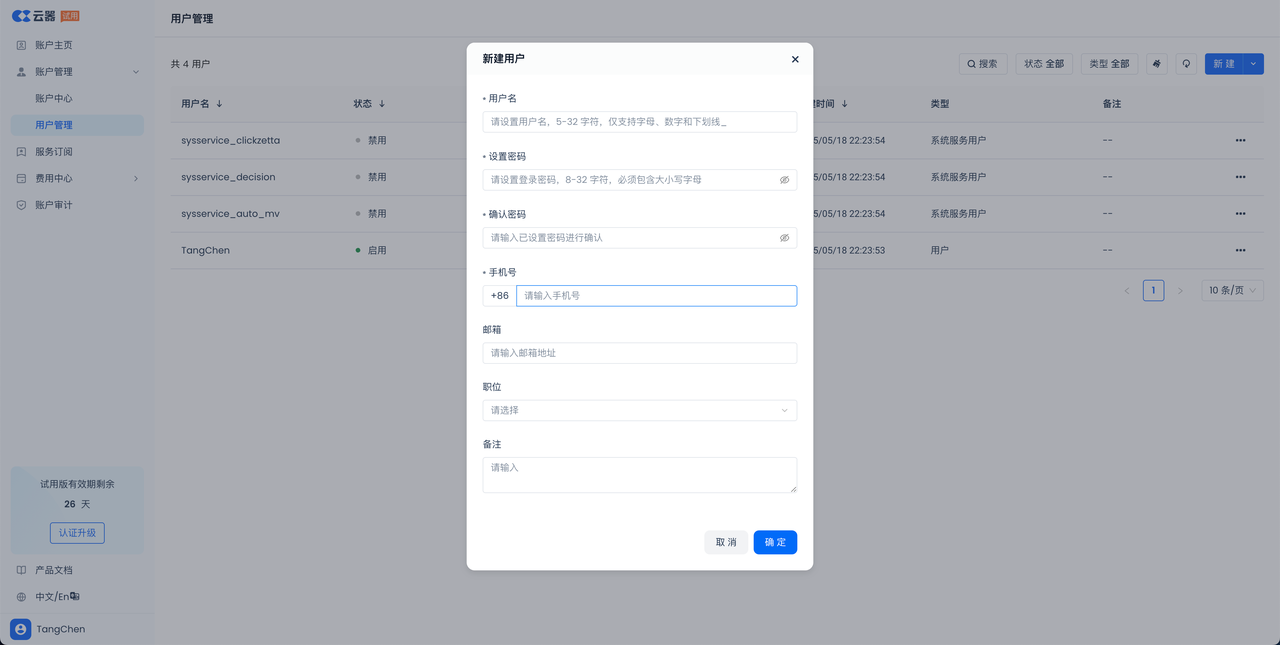Go to 服务订阅 in the sidebar
1280x645 pixels.
tap(53, 152)
